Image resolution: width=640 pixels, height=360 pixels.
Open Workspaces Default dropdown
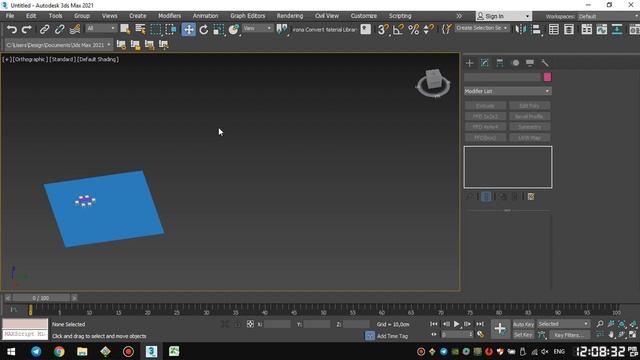pyautogui.click(x=608, y=16)
